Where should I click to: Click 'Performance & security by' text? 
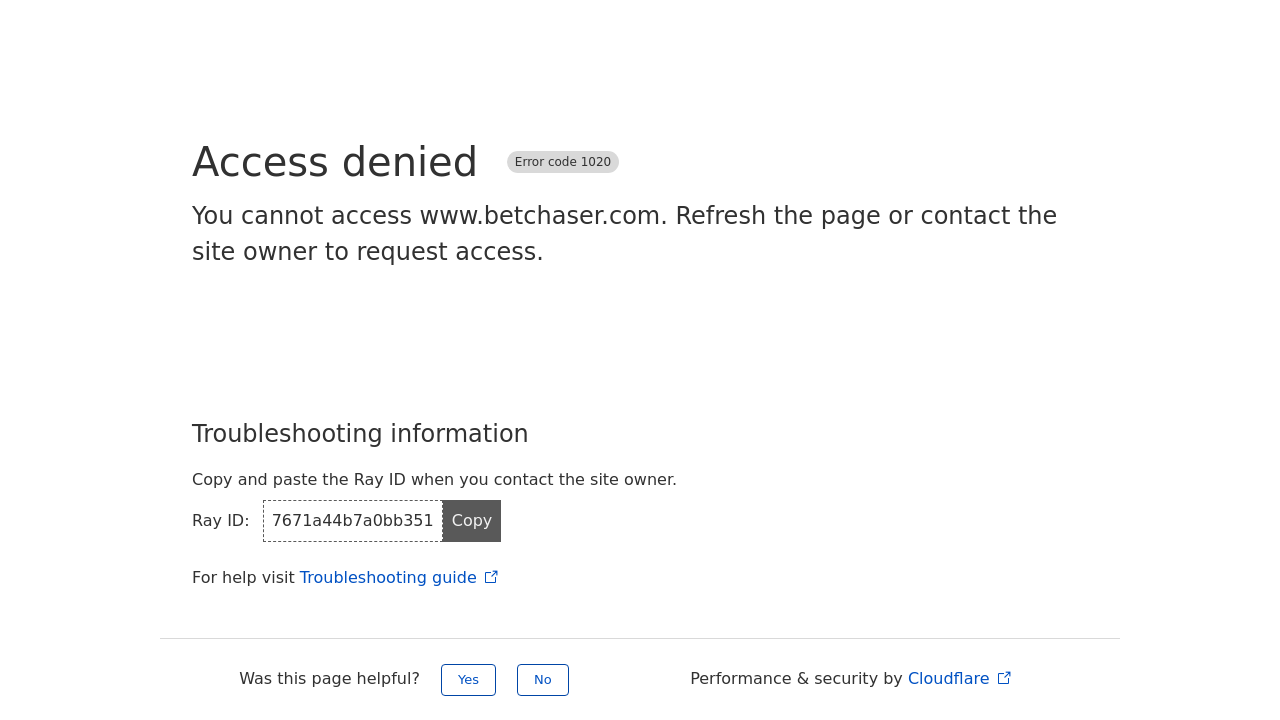pyautogui.click(x=796, y=679)
